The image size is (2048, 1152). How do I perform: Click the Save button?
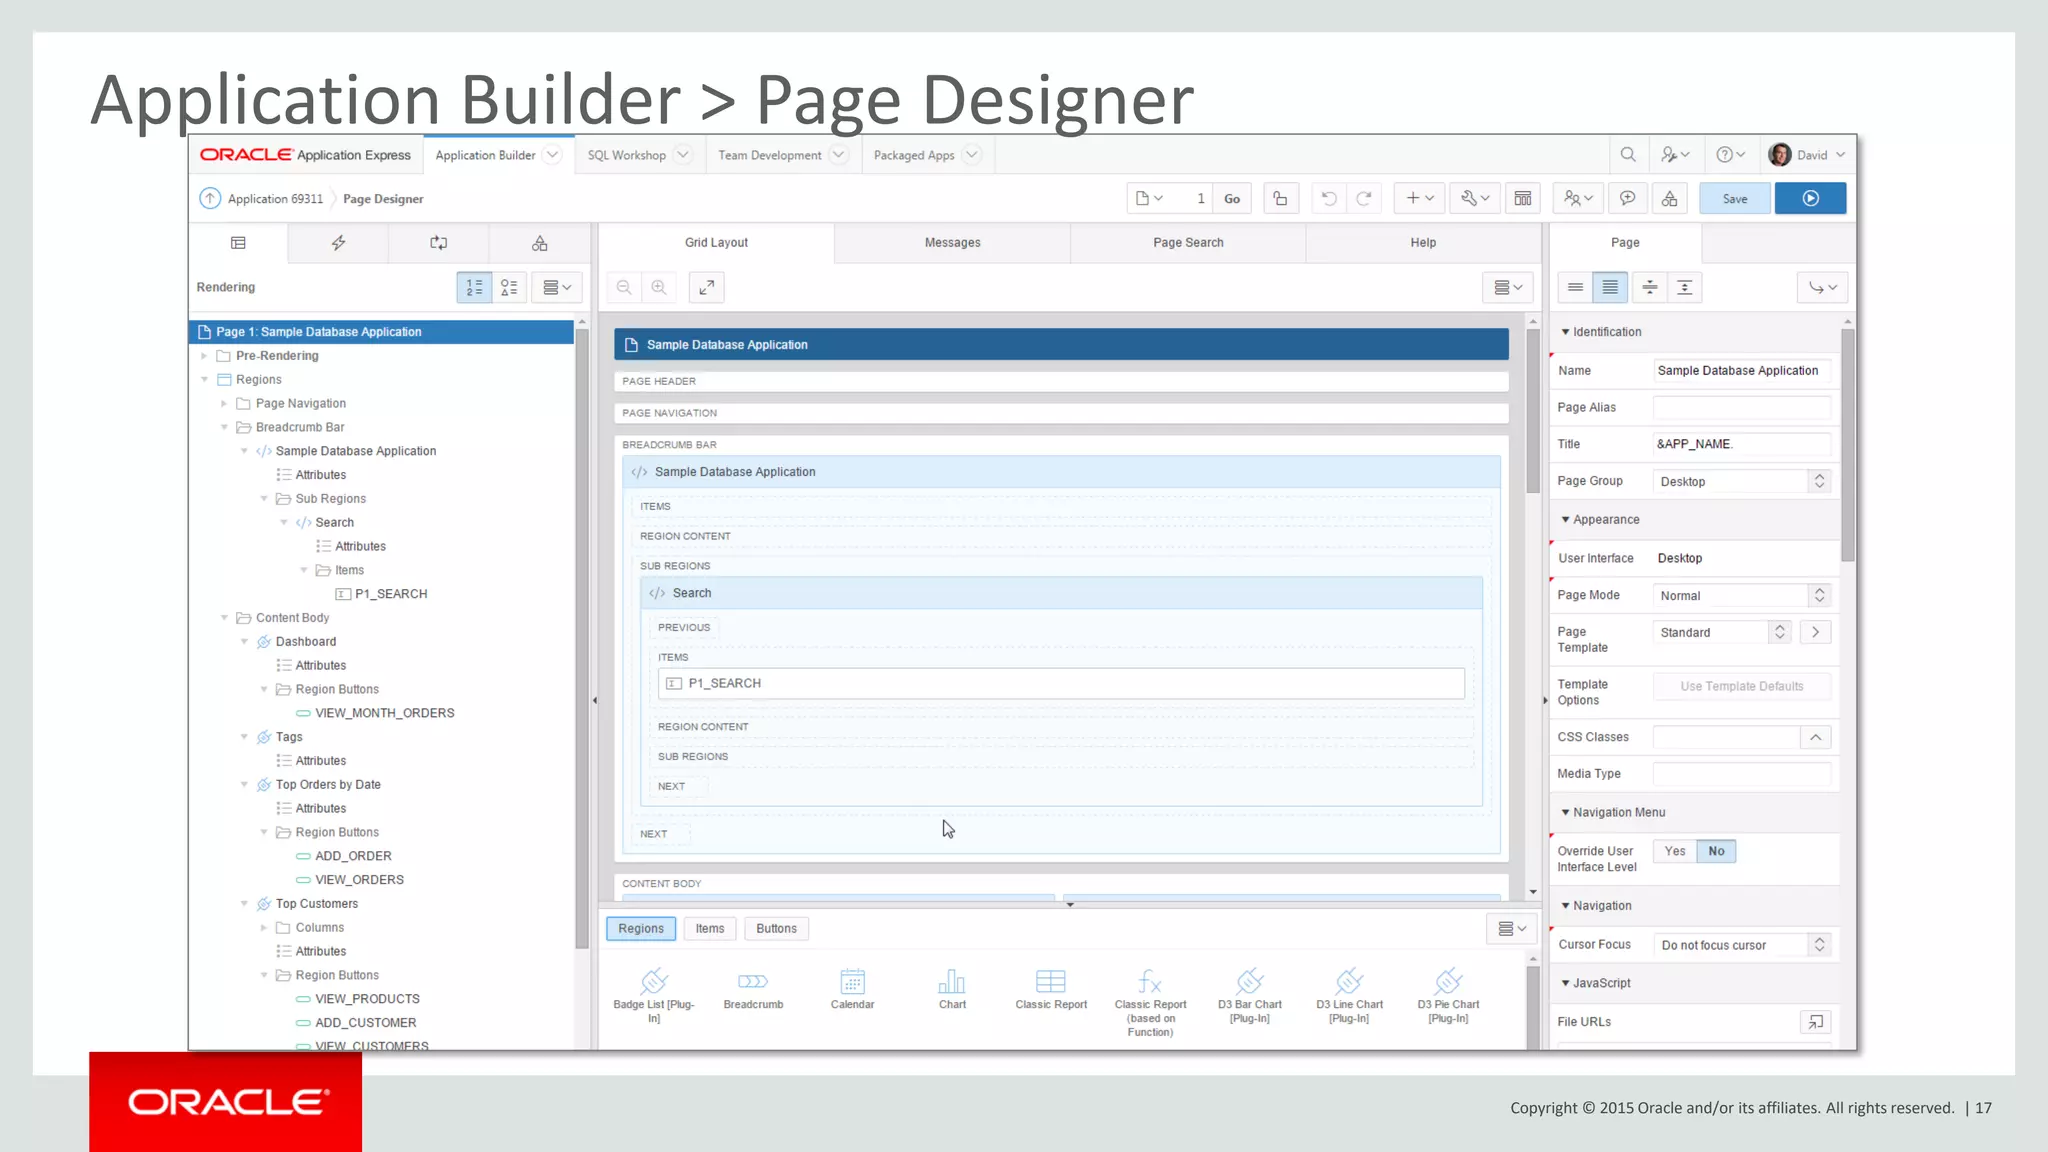pos(1735,198)
